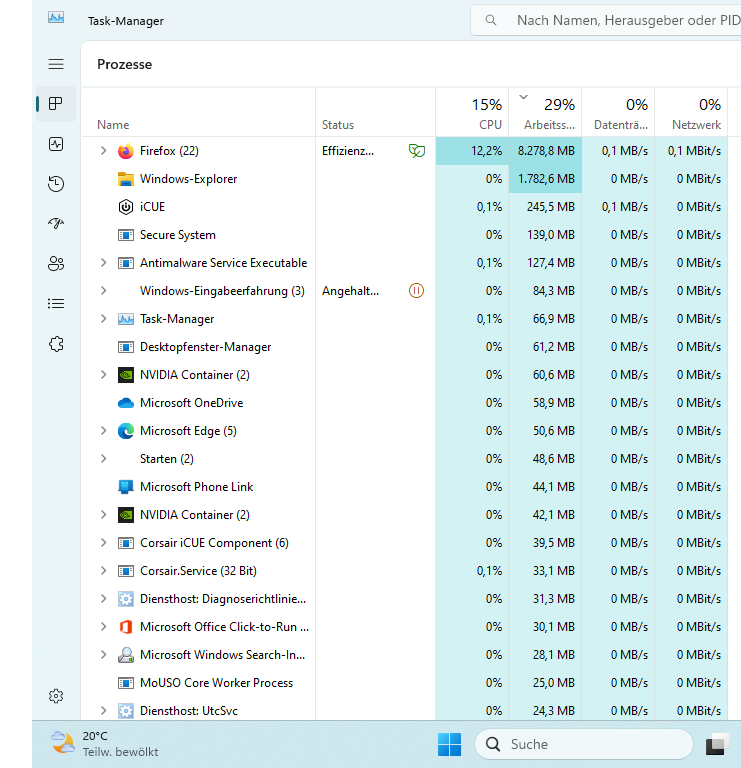Image resolution: width=741 pixels, height=768 pixels.
Task: Expand the Task-Manager process group
Action: tap(103, 319)
